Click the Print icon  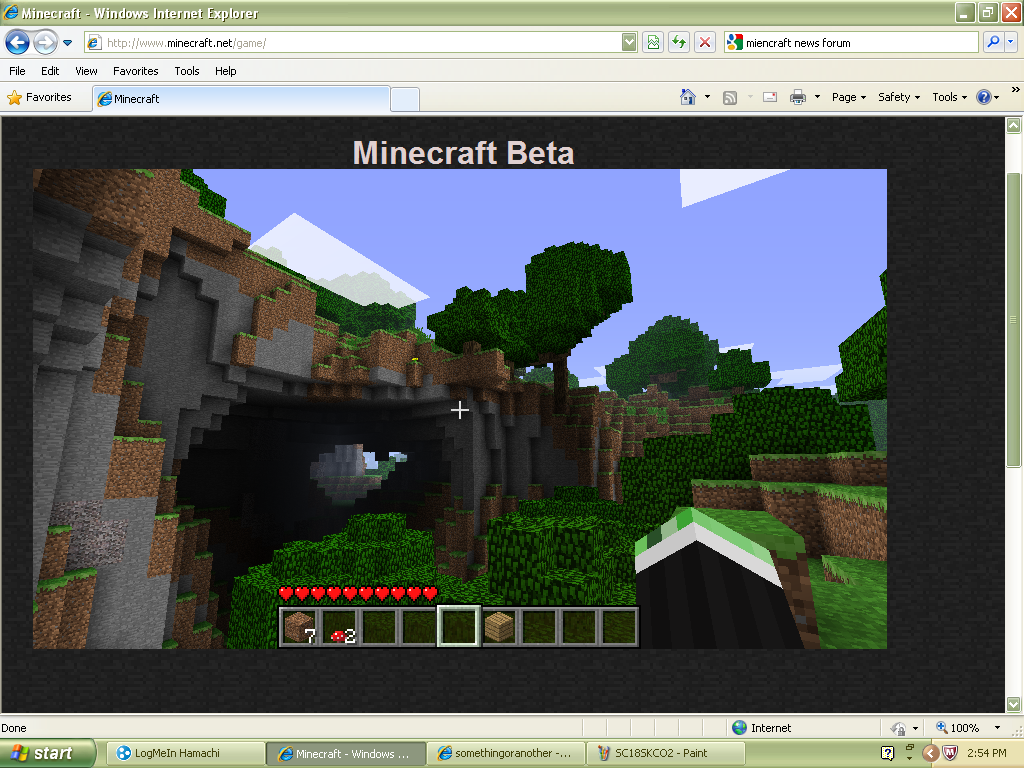point(797,97)
